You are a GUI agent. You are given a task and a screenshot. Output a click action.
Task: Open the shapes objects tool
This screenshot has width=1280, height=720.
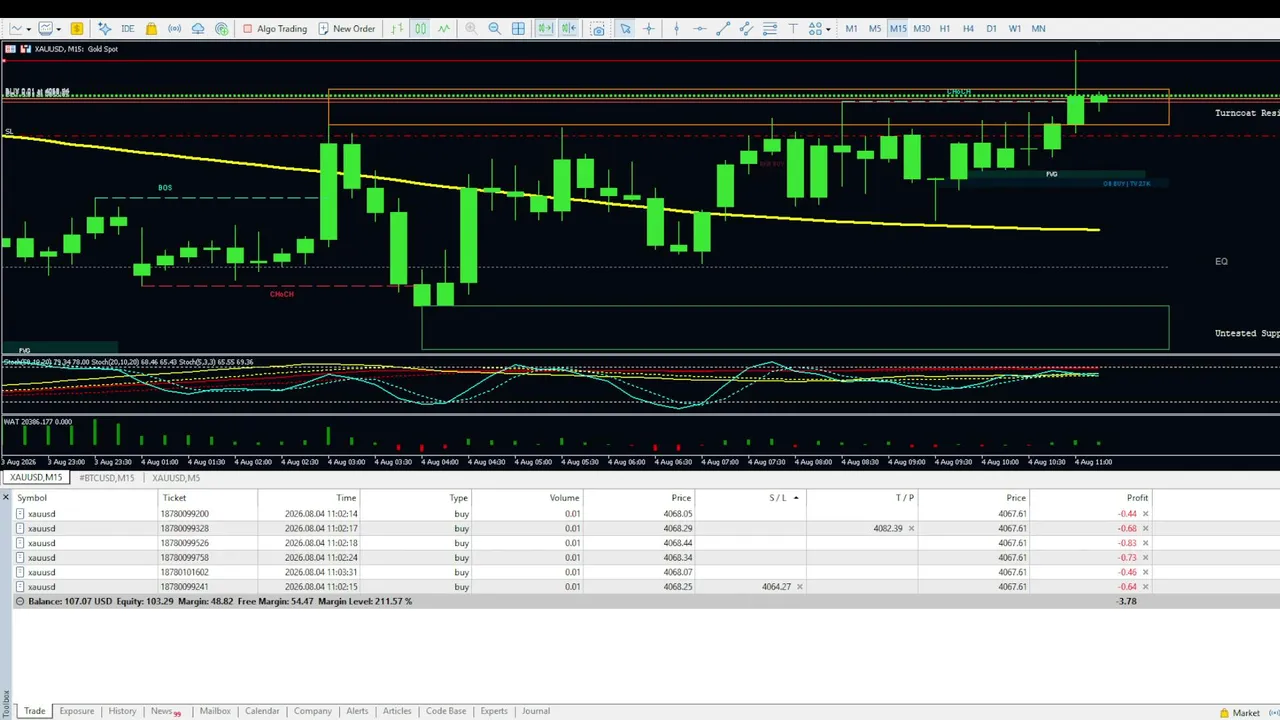click(x=815, y=28)
